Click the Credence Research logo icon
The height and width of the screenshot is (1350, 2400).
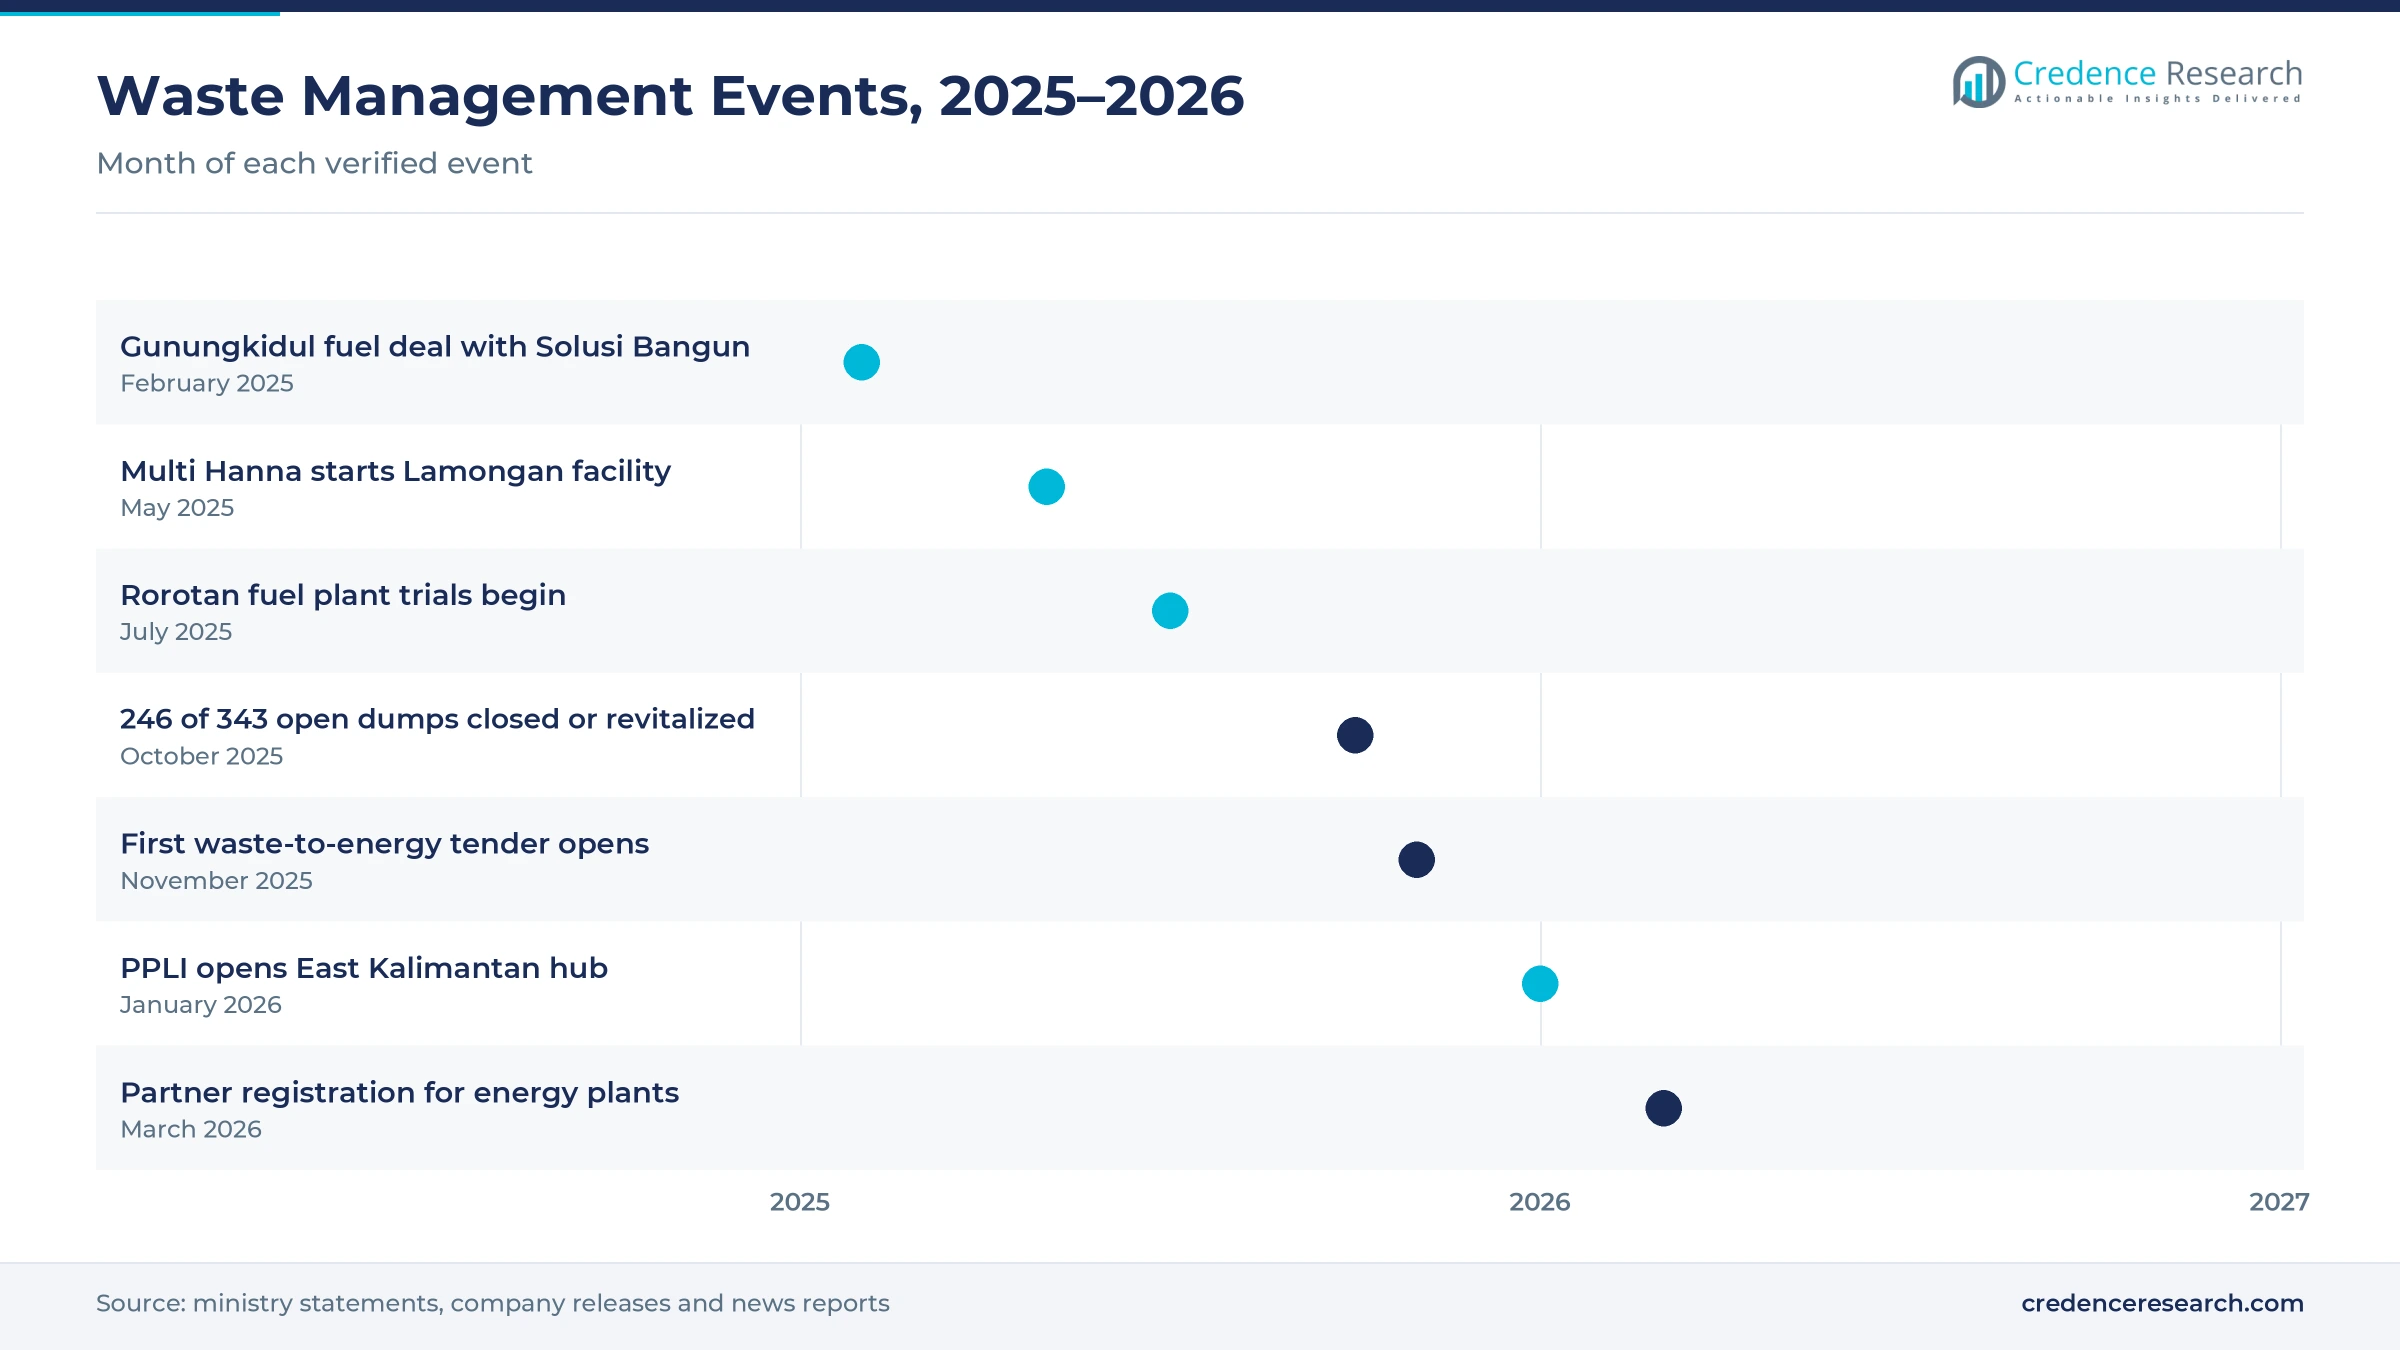1978,82
